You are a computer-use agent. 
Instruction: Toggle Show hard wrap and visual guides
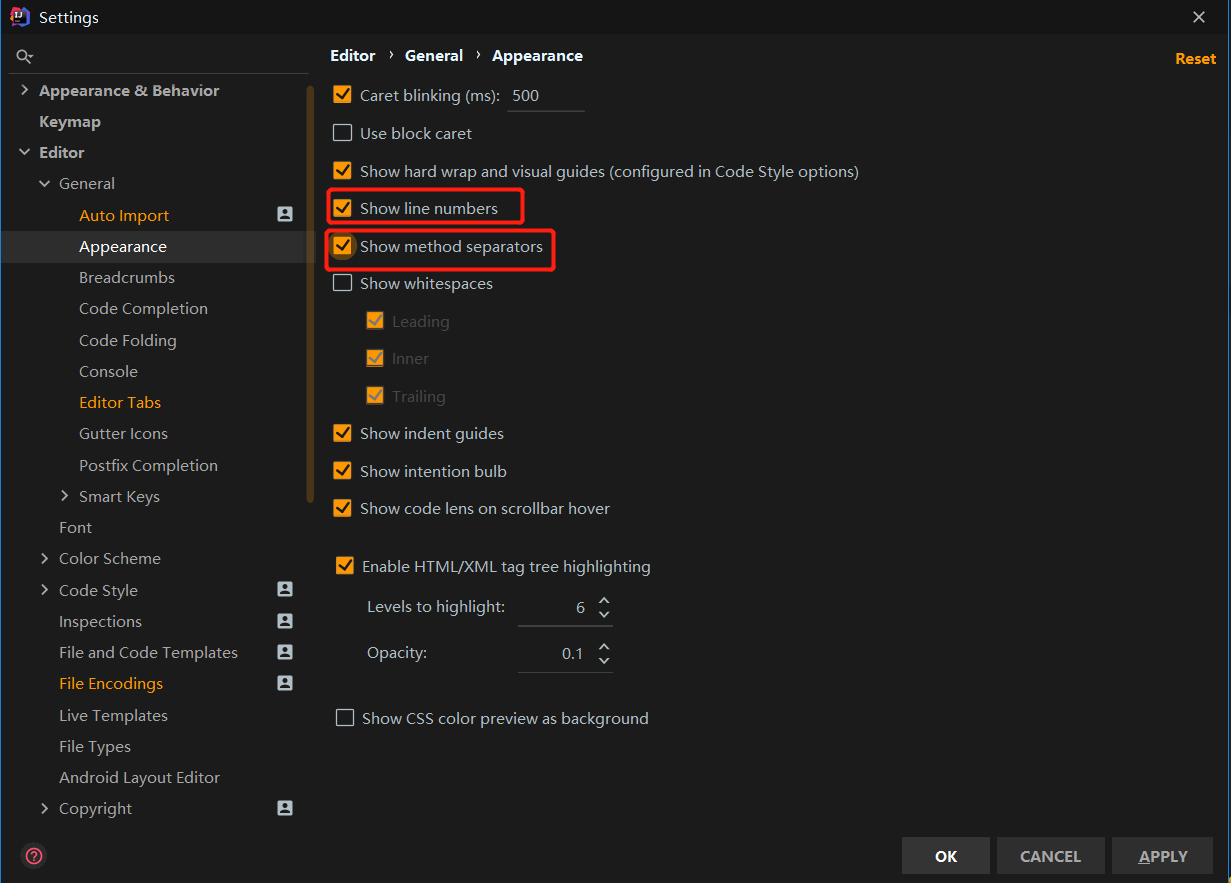point(343,171)
